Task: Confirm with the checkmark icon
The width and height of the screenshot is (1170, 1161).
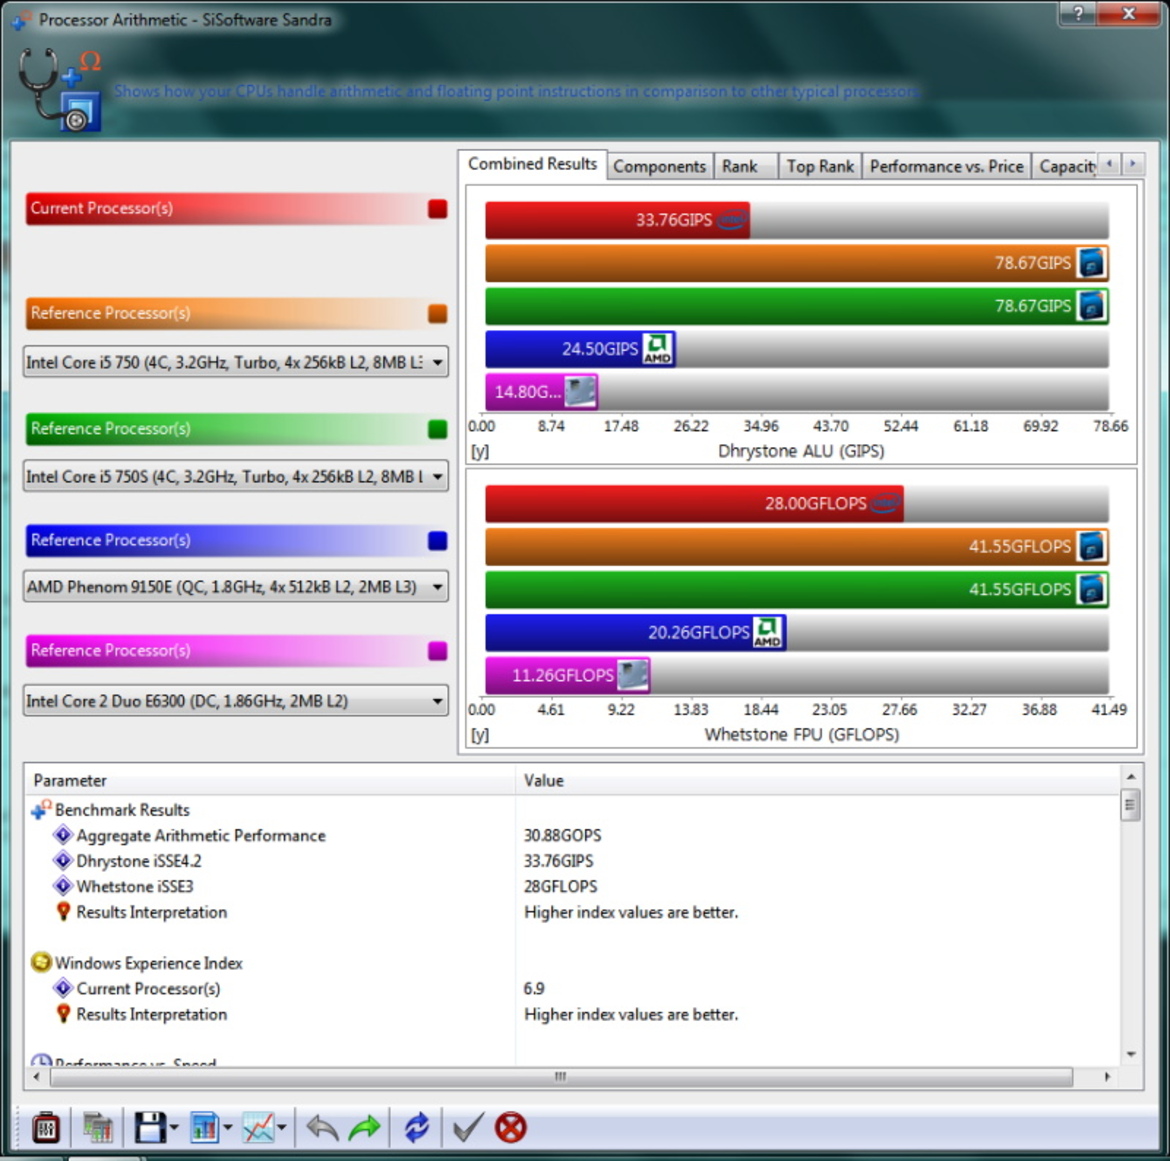Action: coord(468,1127)
